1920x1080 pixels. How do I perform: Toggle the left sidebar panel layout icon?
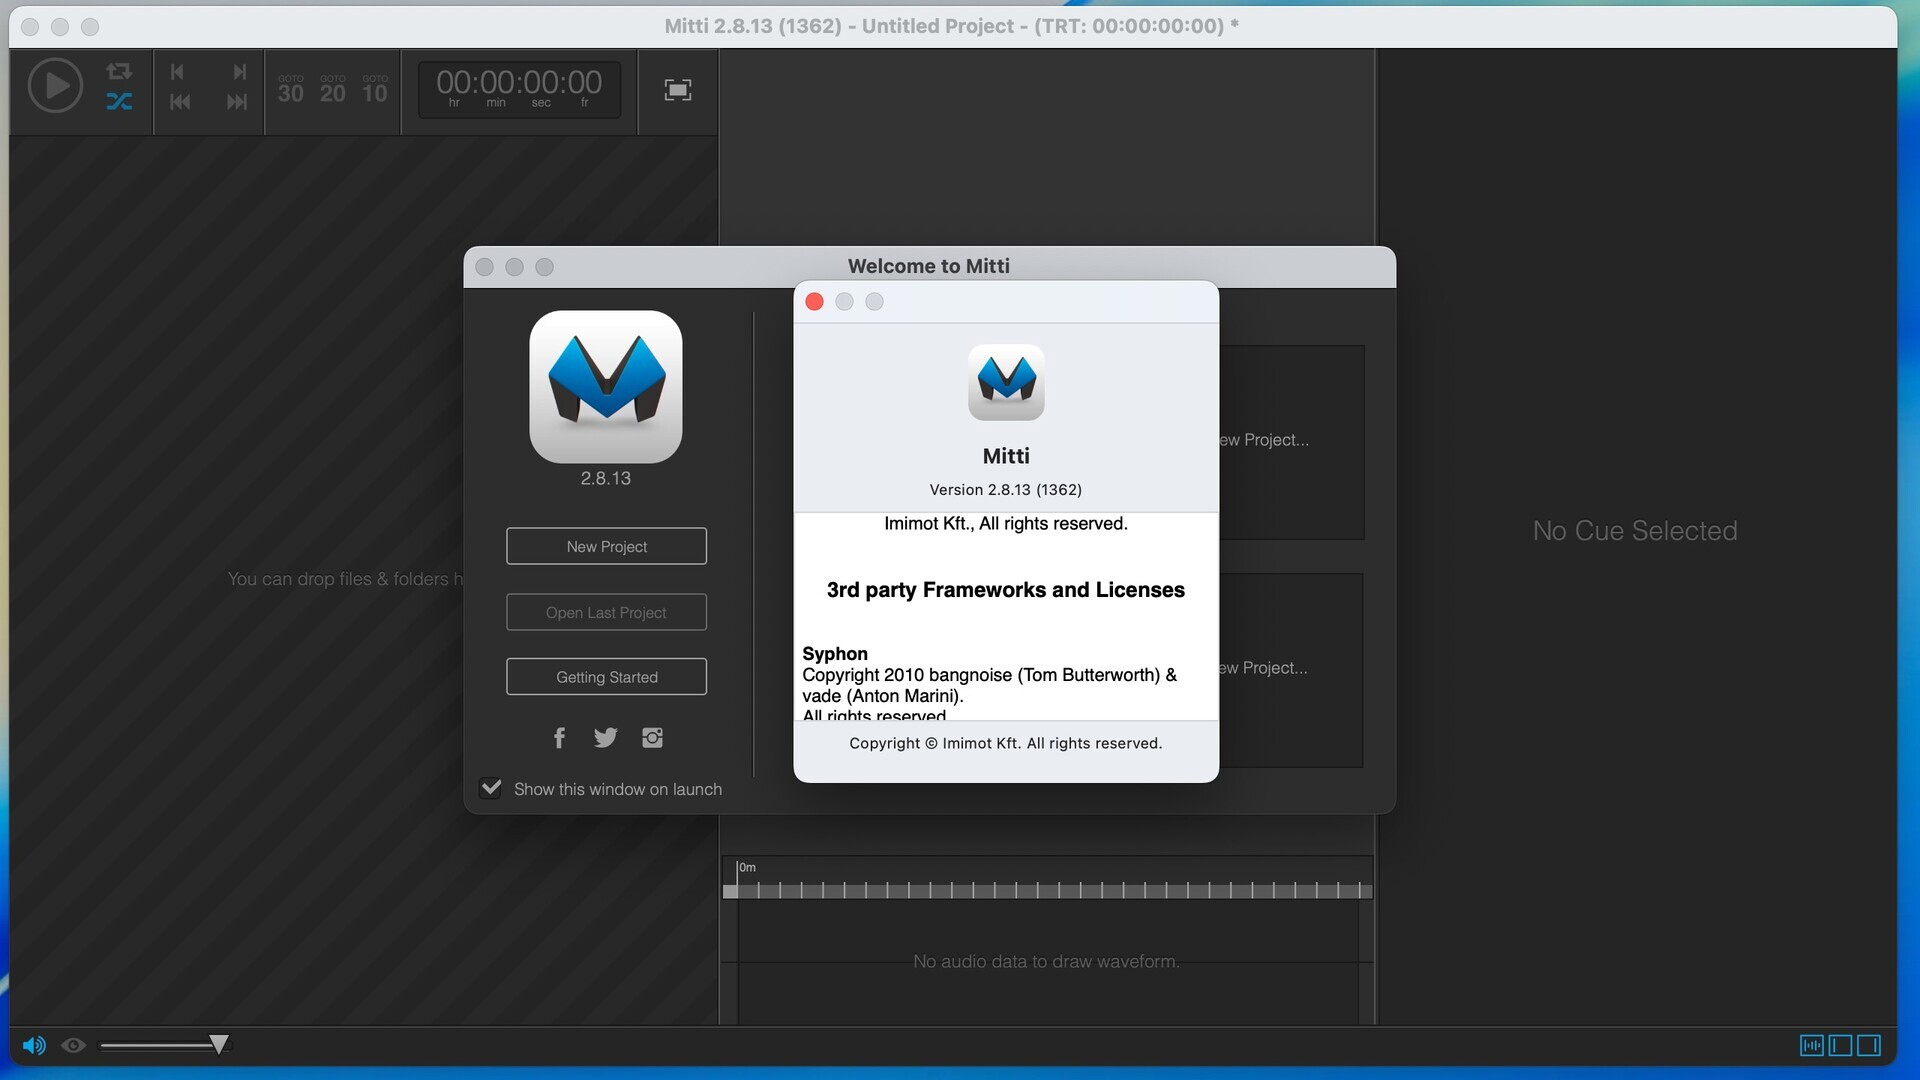click(1840, 1046)
